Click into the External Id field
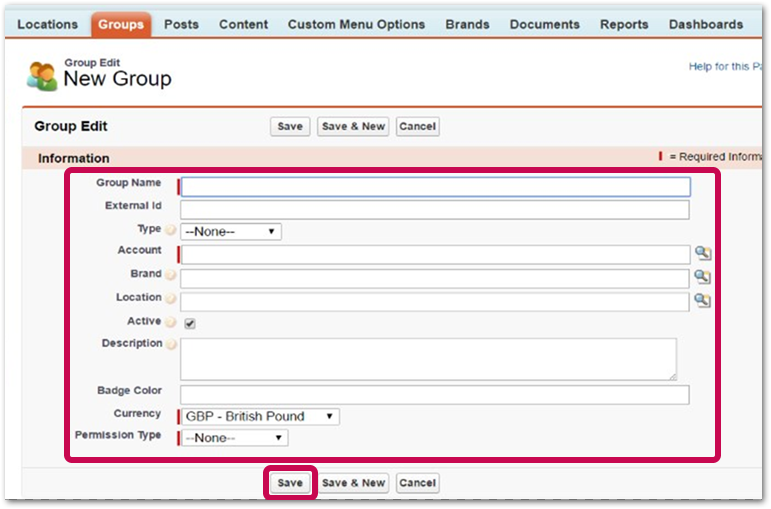771x509 pixels. 435,210
